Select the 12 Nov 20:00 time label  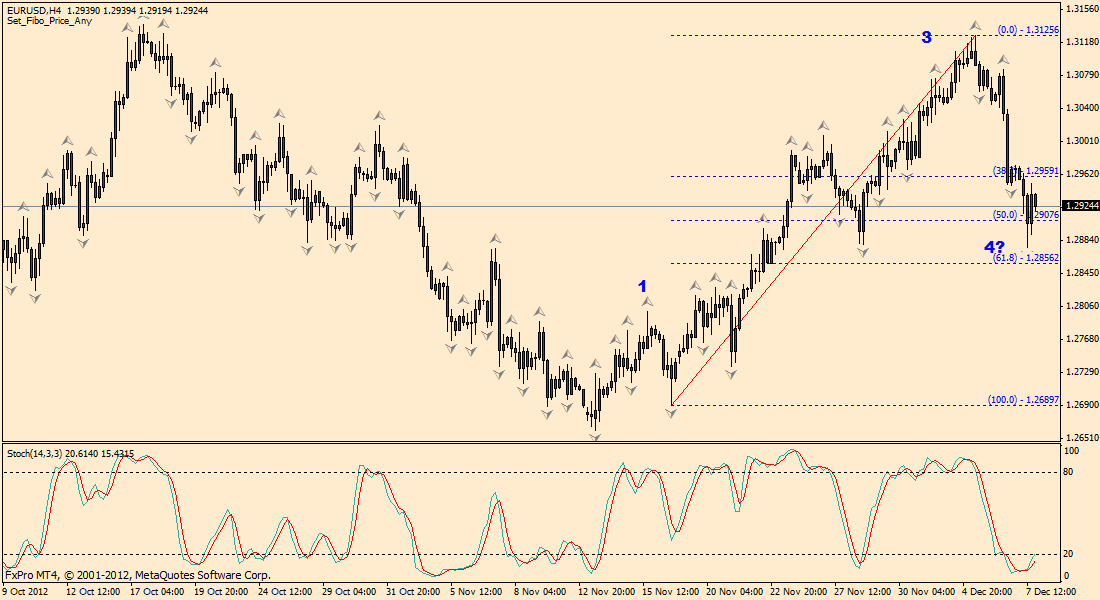point(607,592)
